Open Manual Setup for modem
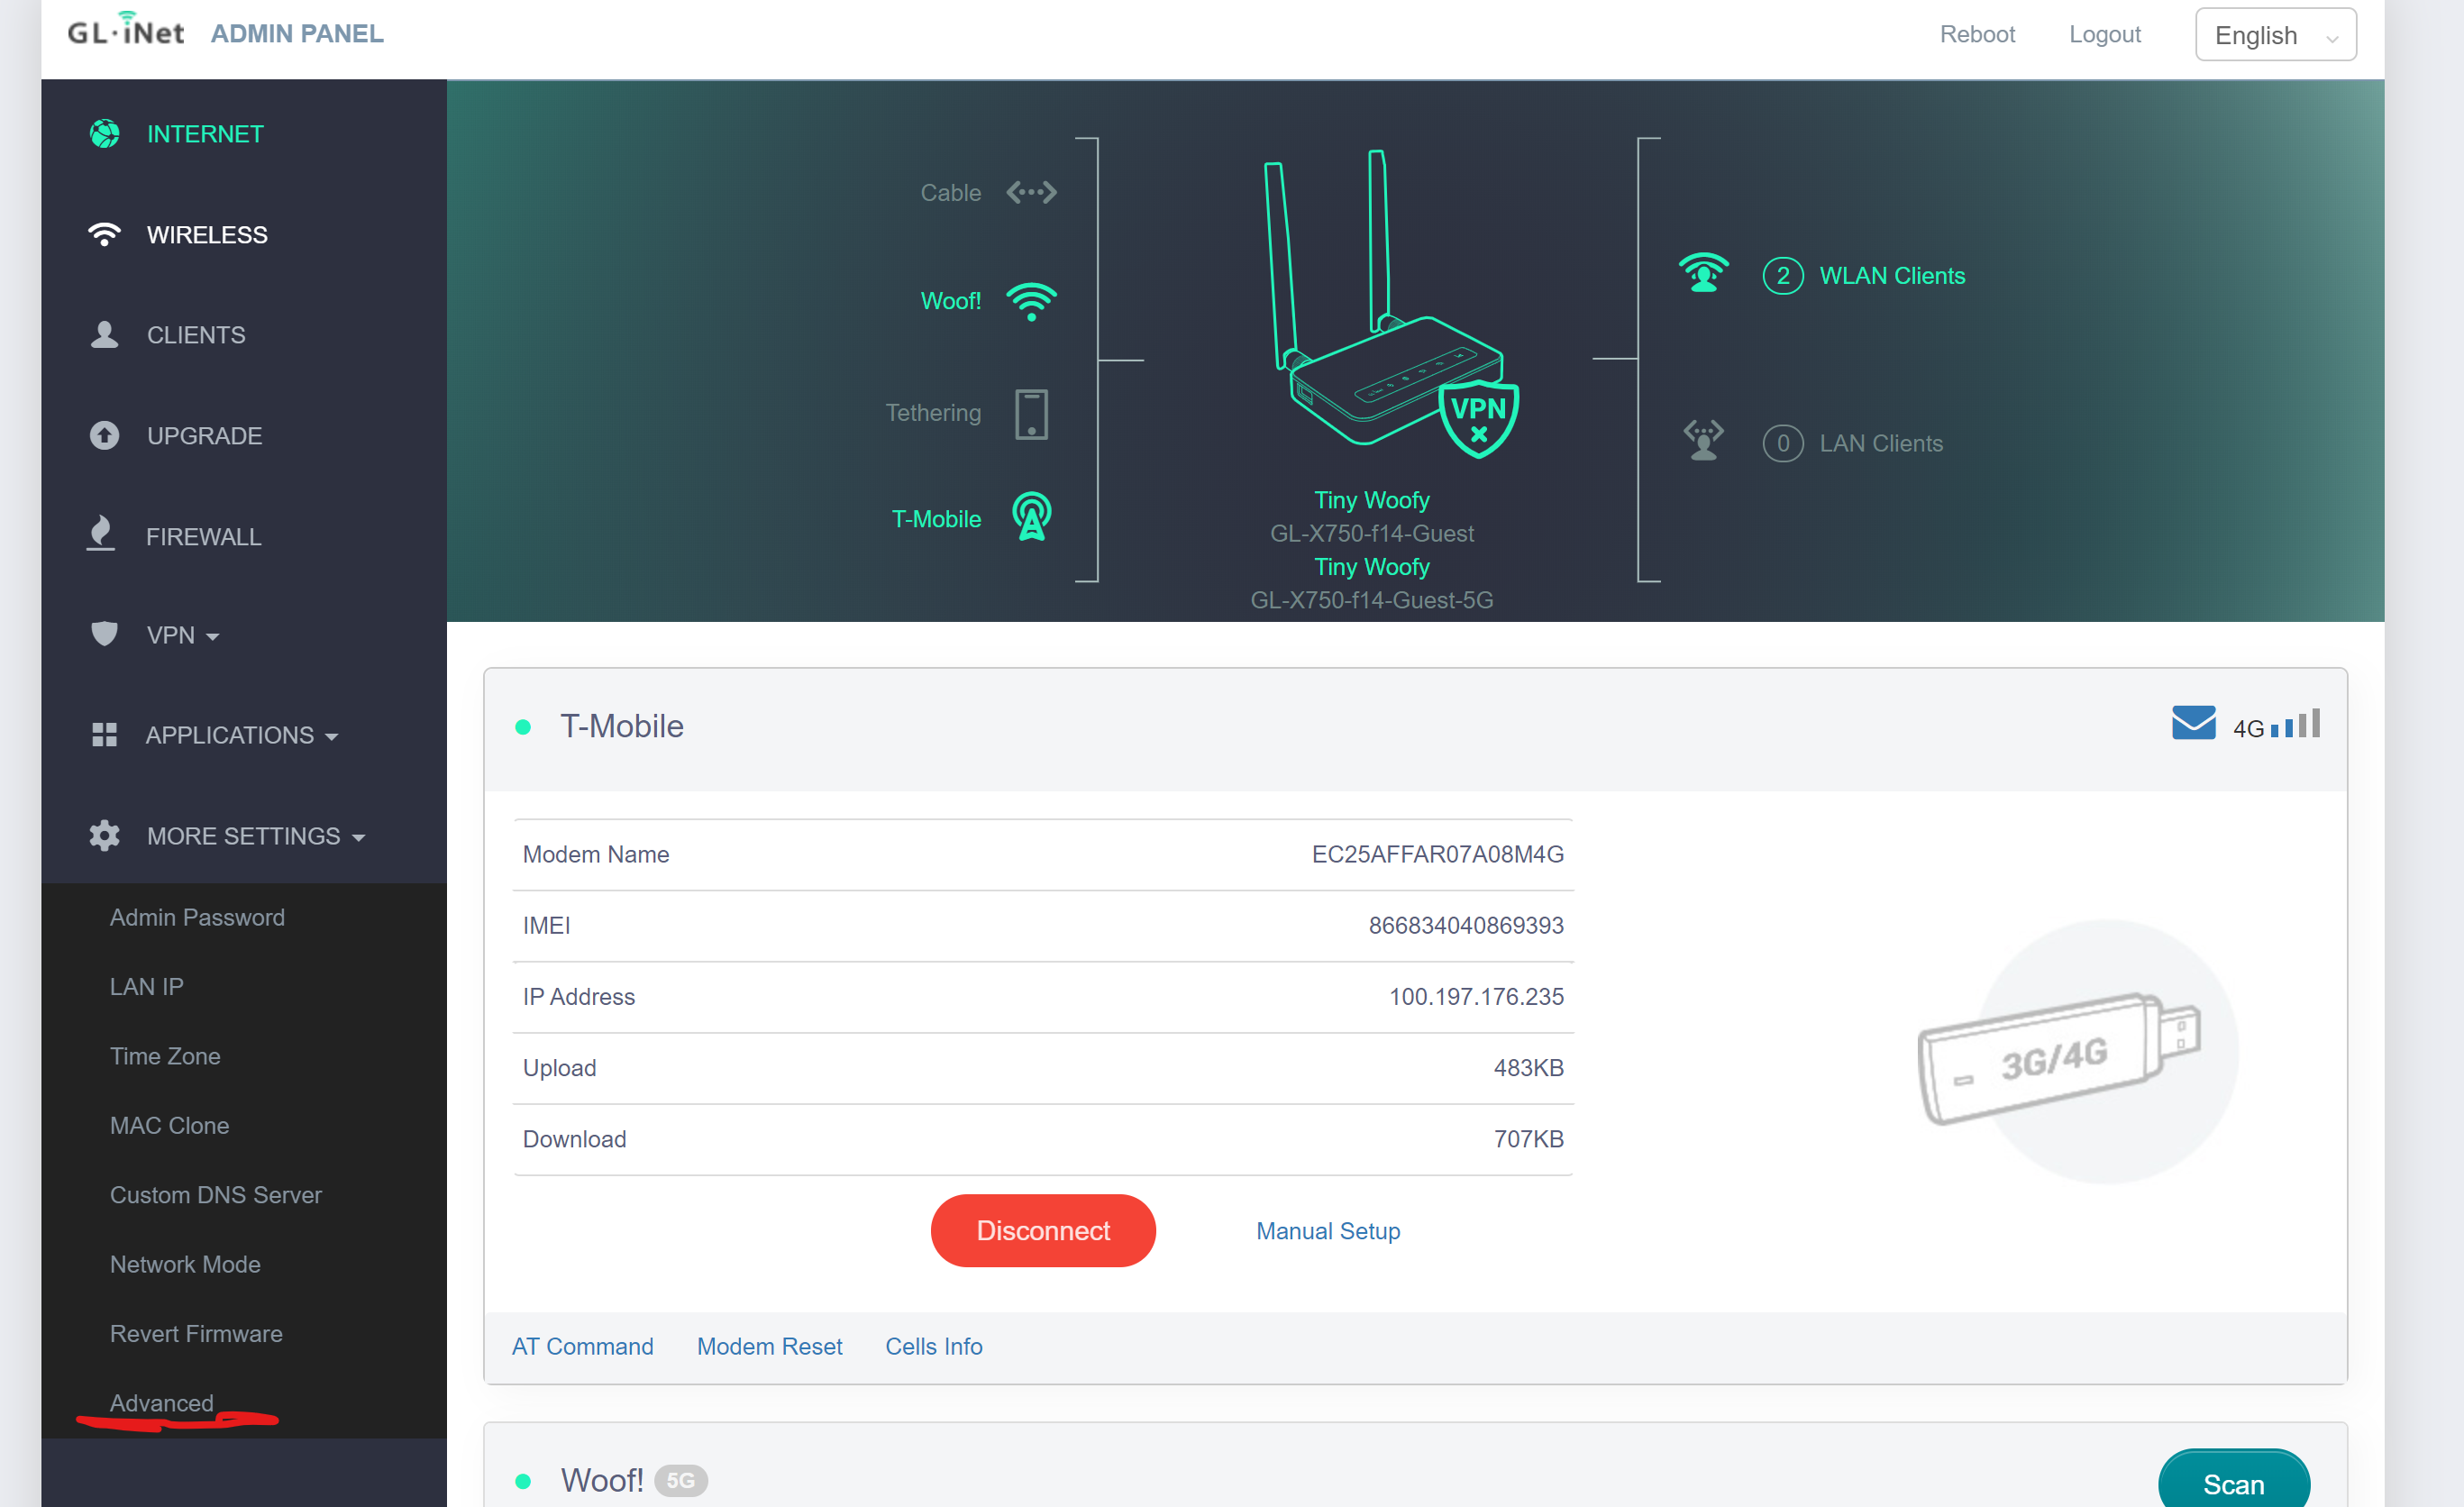This screenshot has width=2464, height=1507. pos(1328,1231)
